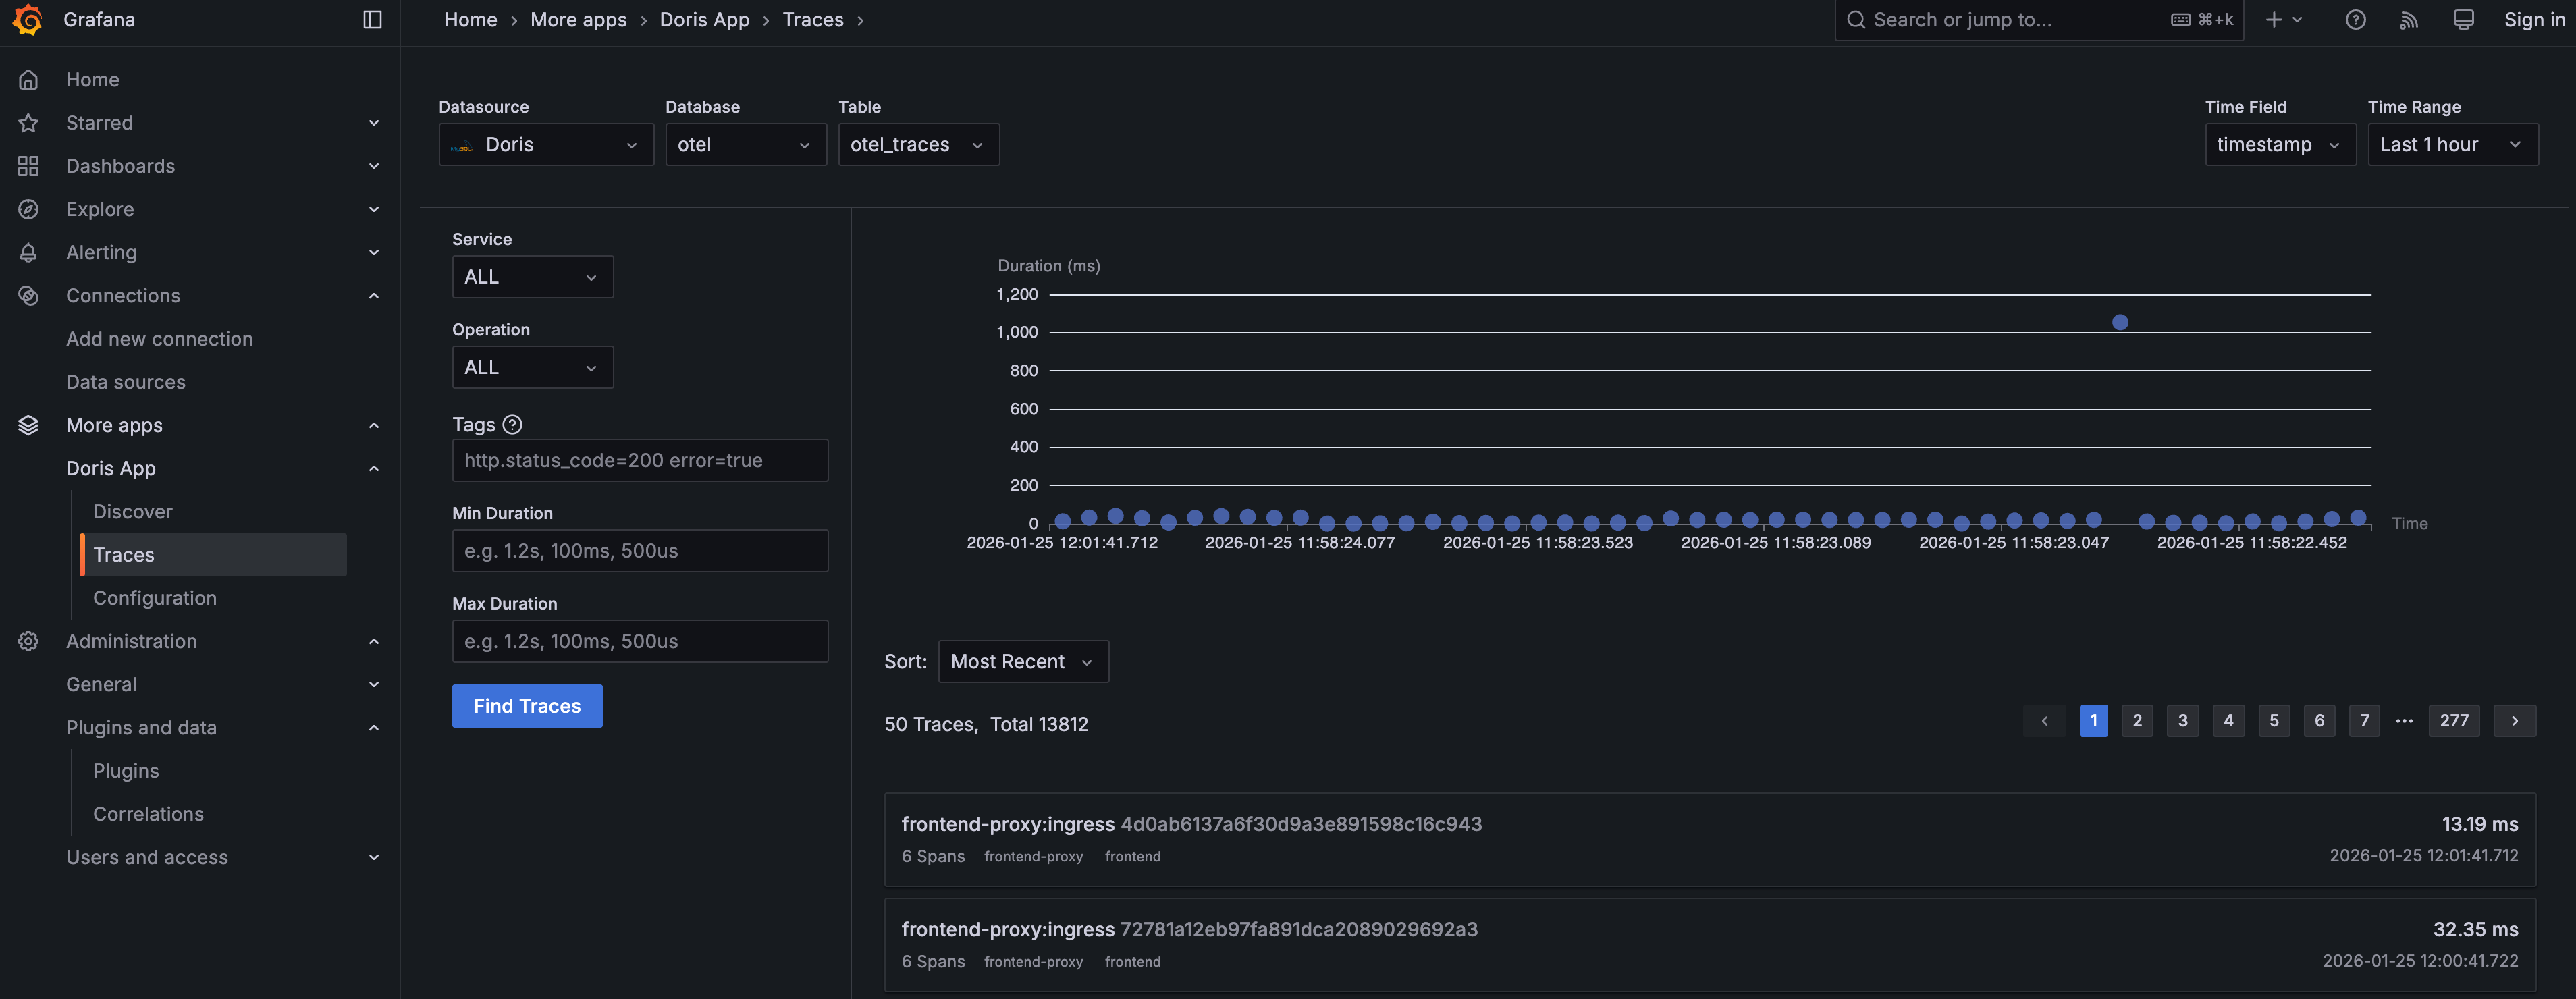
Task: Open Discover in Doris App menu
Action: click(x=133, y=512)
